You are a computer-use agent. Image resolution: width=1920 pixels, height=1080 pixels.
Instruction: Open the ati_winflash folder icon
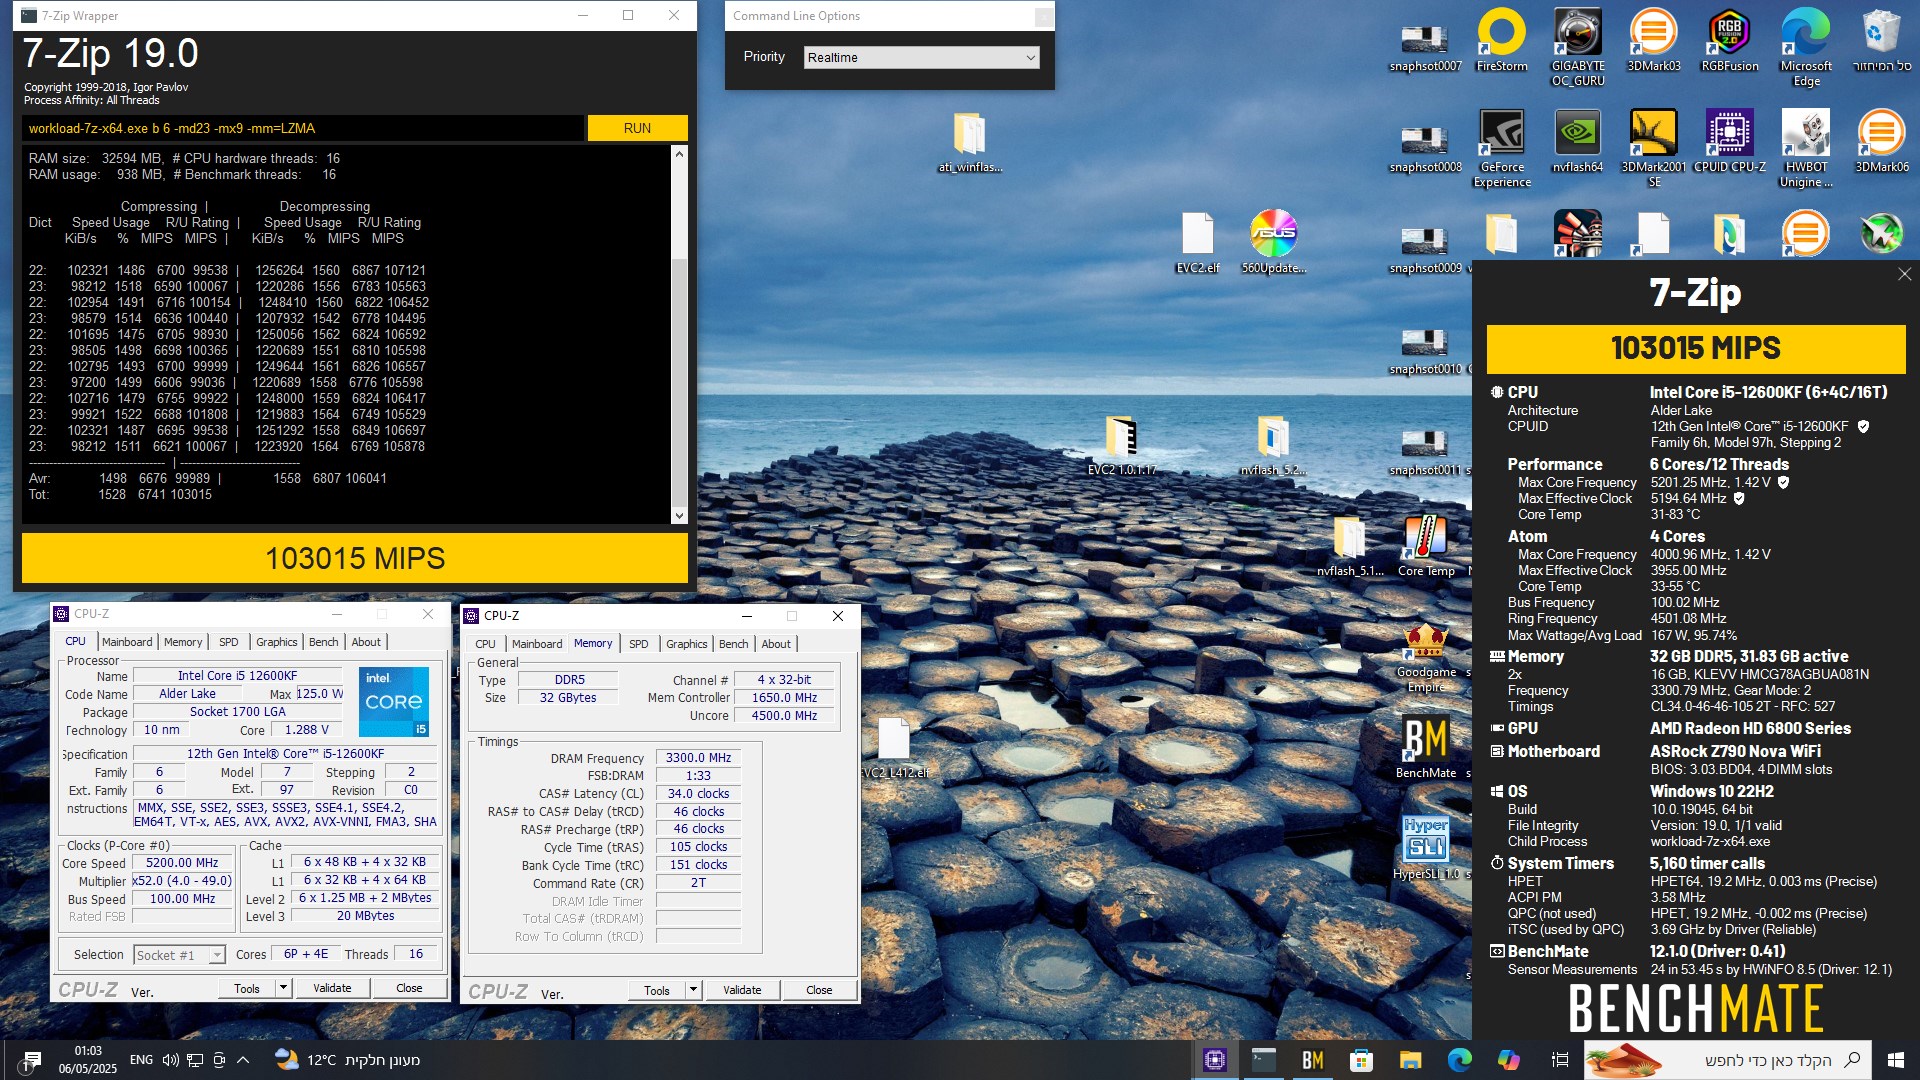point(969,141)
